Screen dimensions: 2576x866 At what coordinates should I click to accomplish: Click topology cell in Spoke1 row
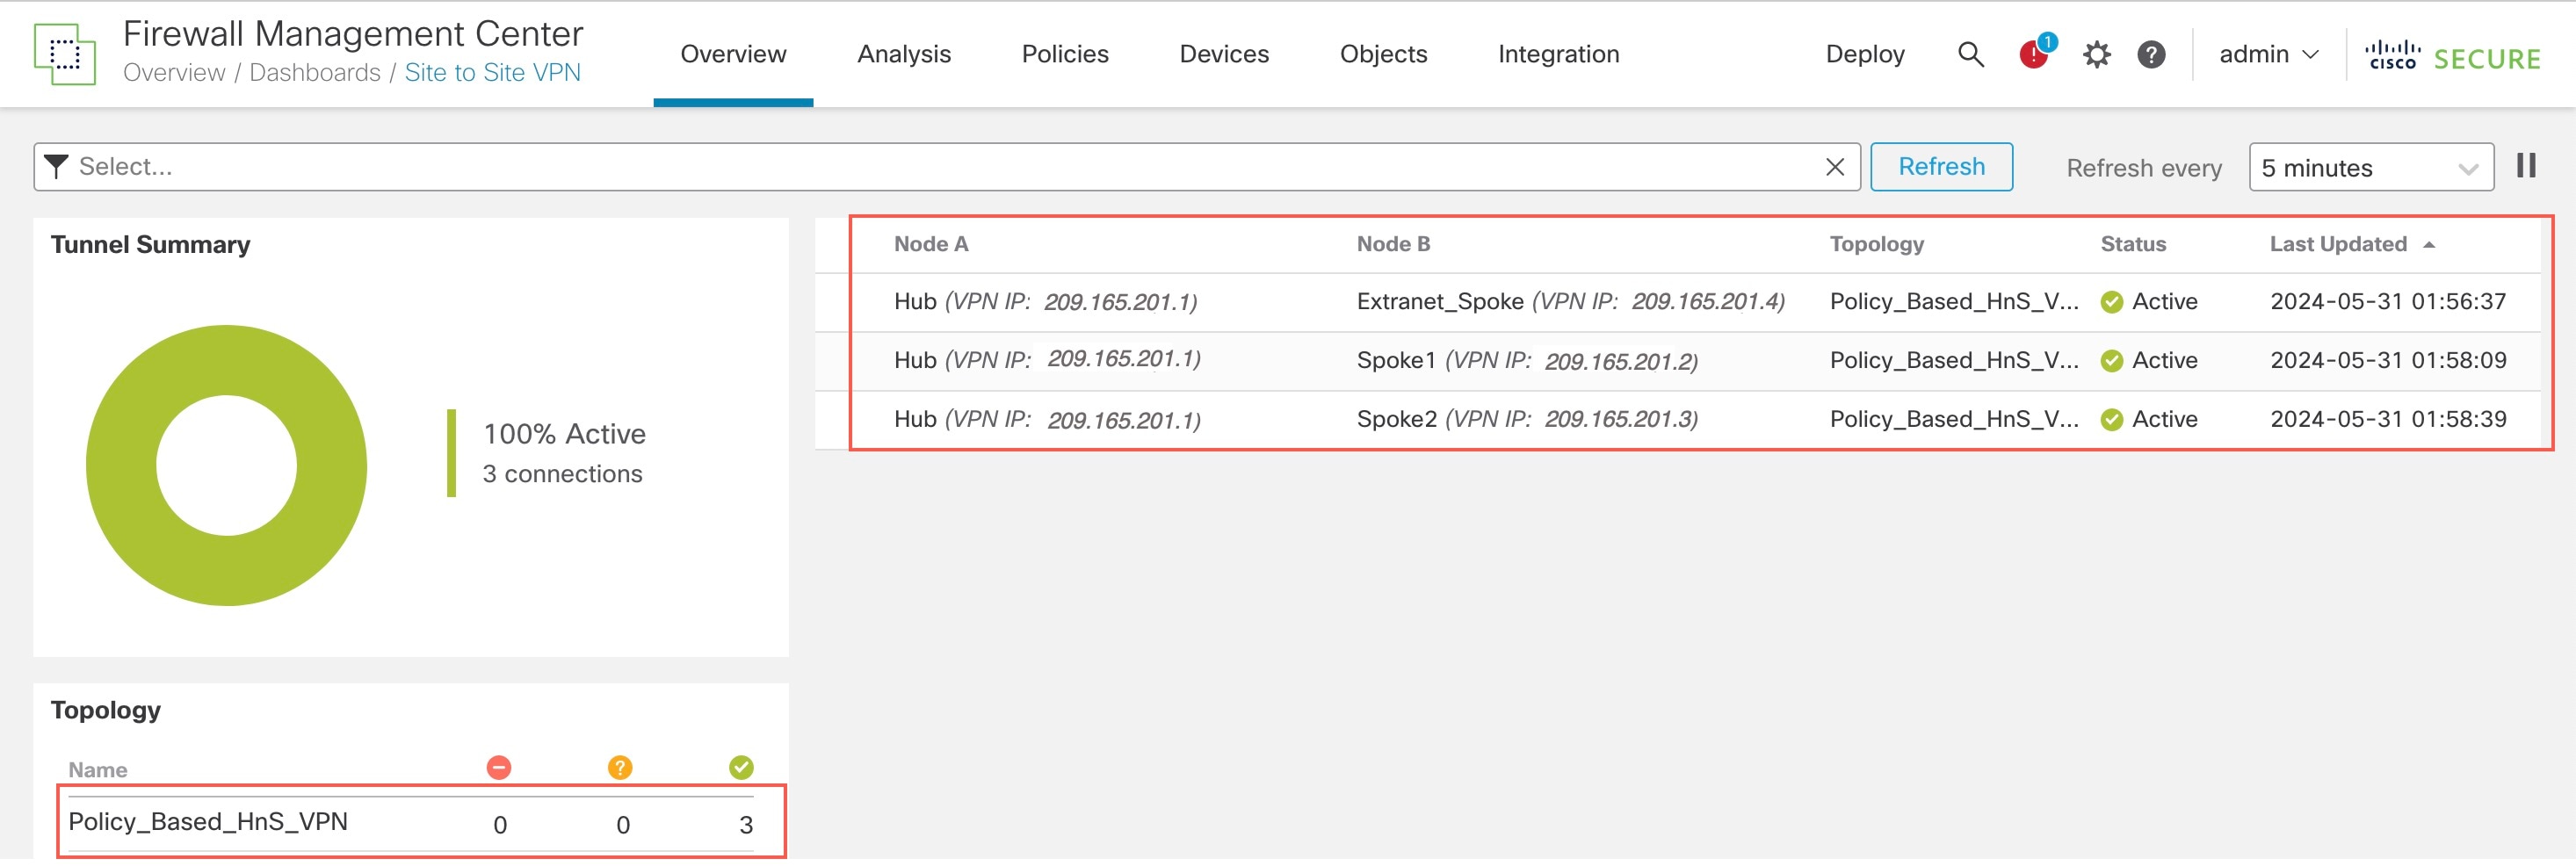[x=1954, y=361]
